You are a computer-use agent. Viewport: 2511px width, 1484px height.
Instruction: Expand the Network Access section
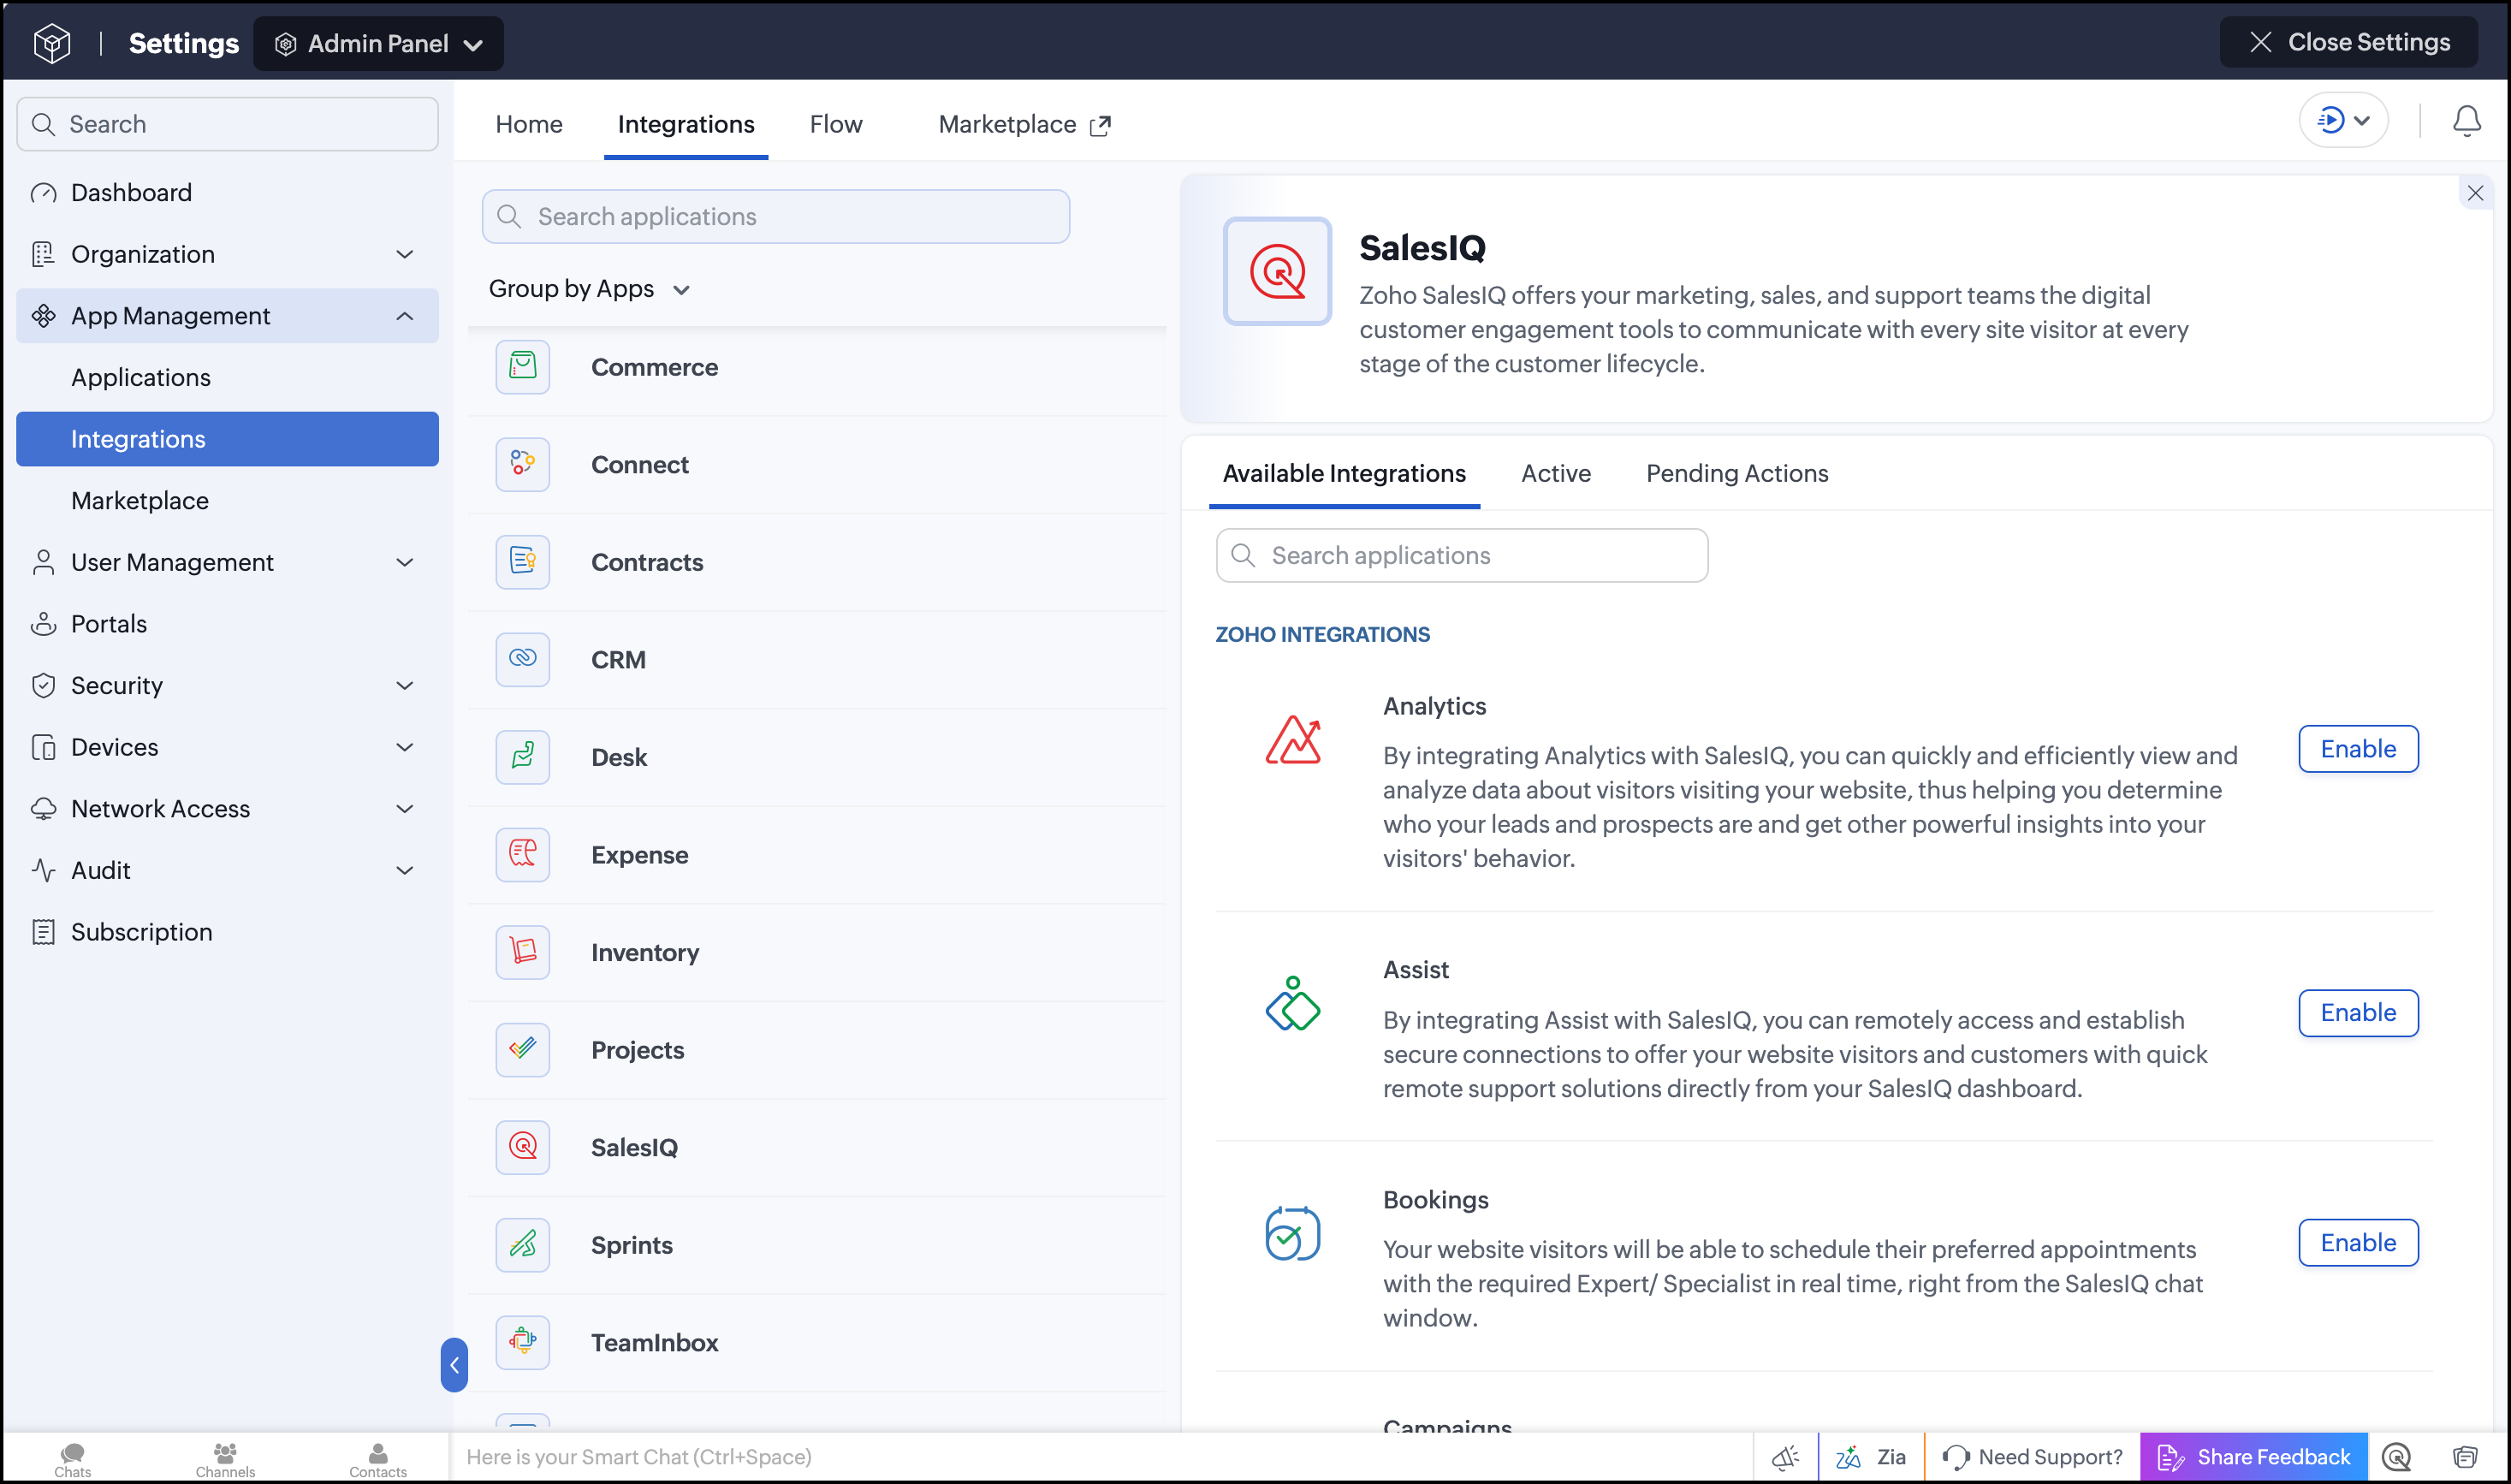[x=404, y=808]
